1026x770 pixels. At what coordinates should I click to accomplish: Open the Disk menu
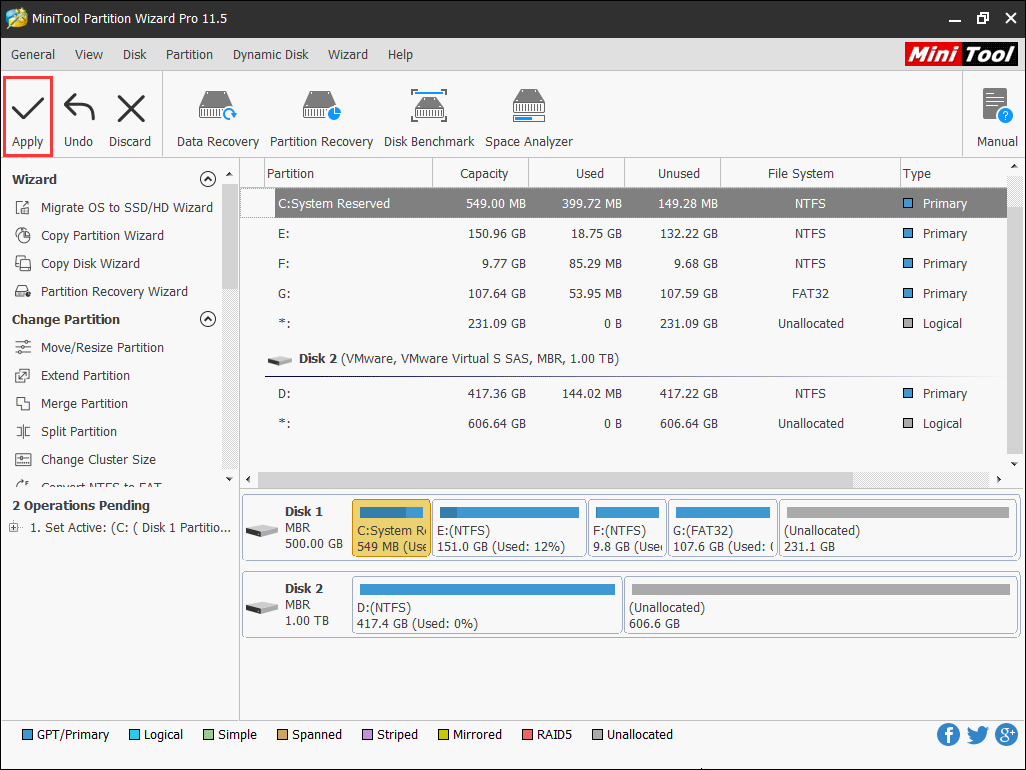(135, 55)
